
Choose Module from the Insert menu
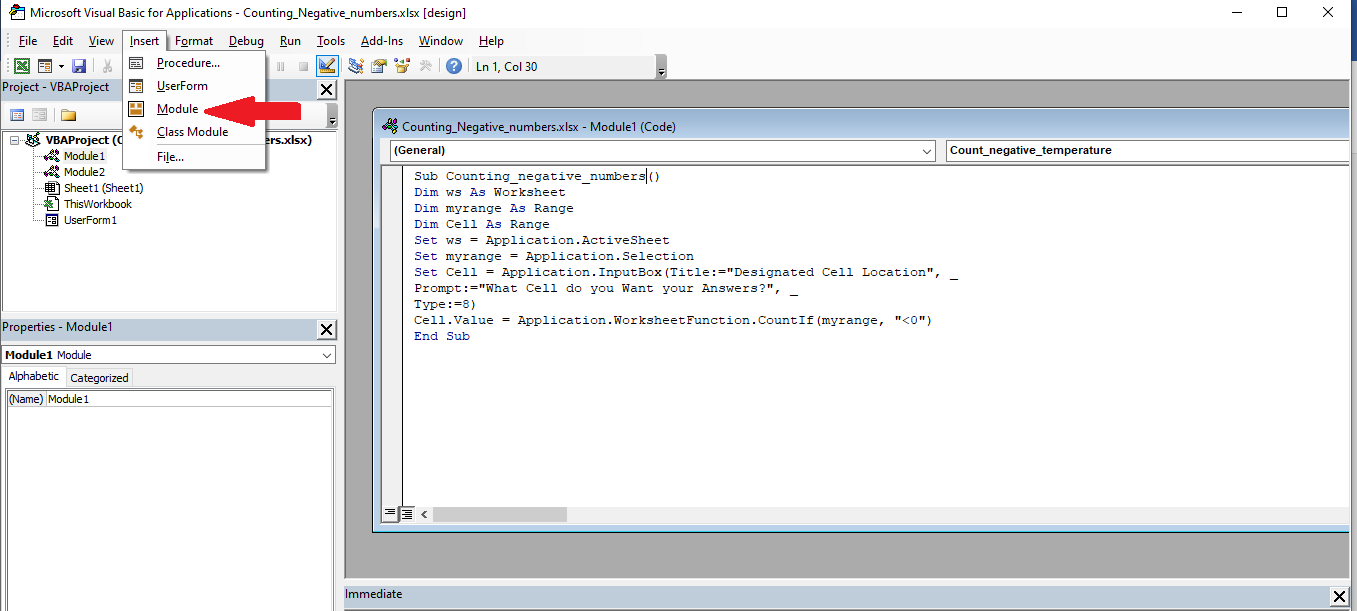click(177, 109)
